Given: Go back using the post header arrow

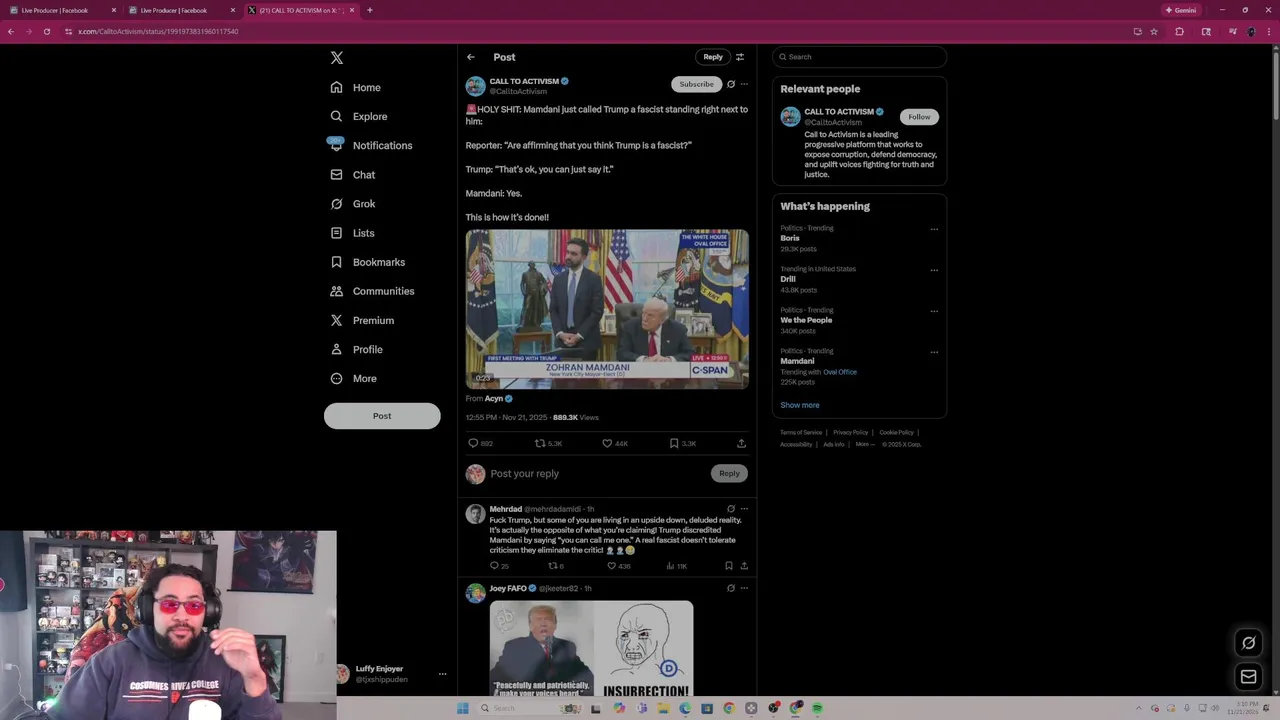Looking at the screenshot, I should 471,57.
